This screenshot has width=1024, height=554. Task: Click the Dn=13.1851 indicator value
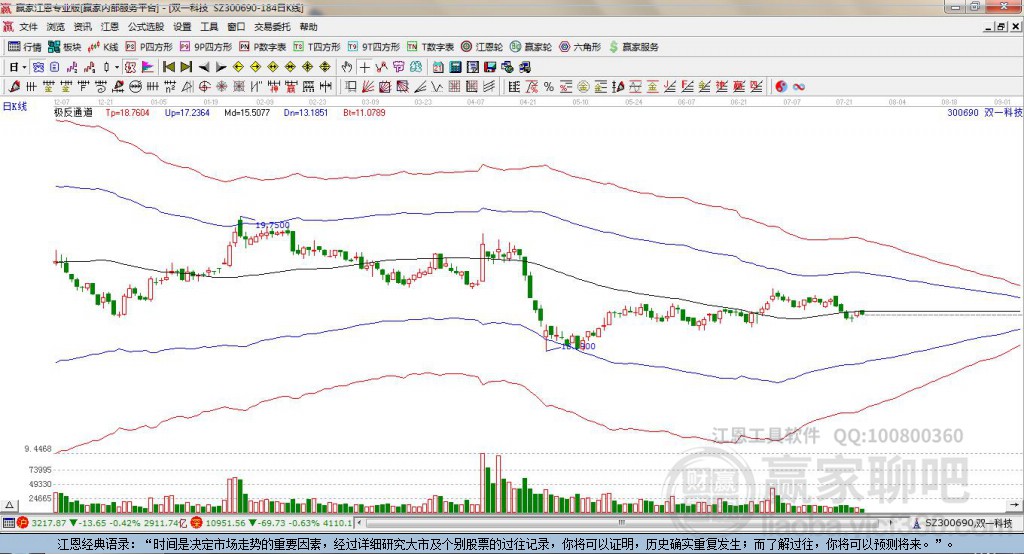pyautogui.click(x=306, y=112)
